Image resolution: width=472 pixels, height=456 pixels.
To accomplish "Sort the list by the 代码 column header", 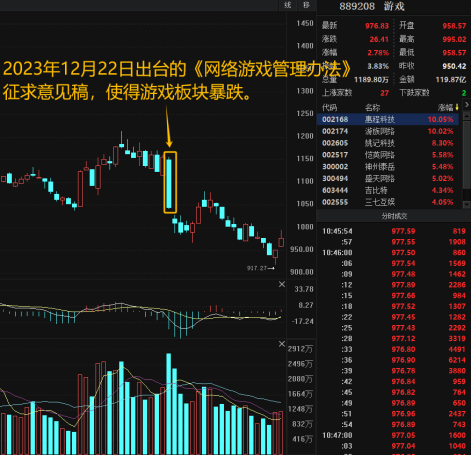I will [329, 107].
